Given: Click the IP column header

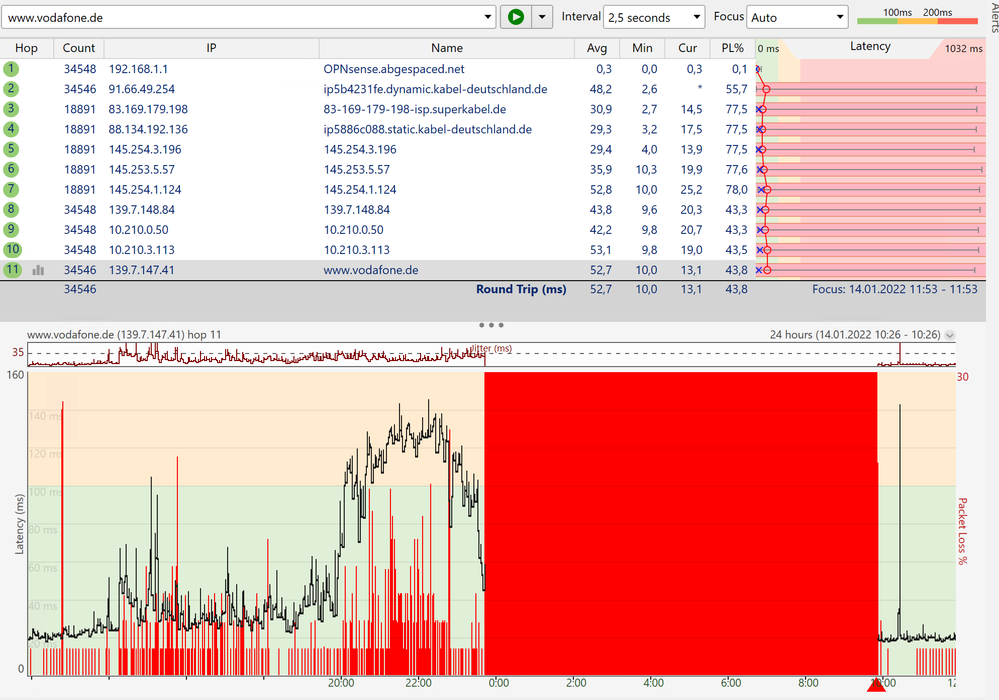Looking at the screenshot, I should [212, 48].
